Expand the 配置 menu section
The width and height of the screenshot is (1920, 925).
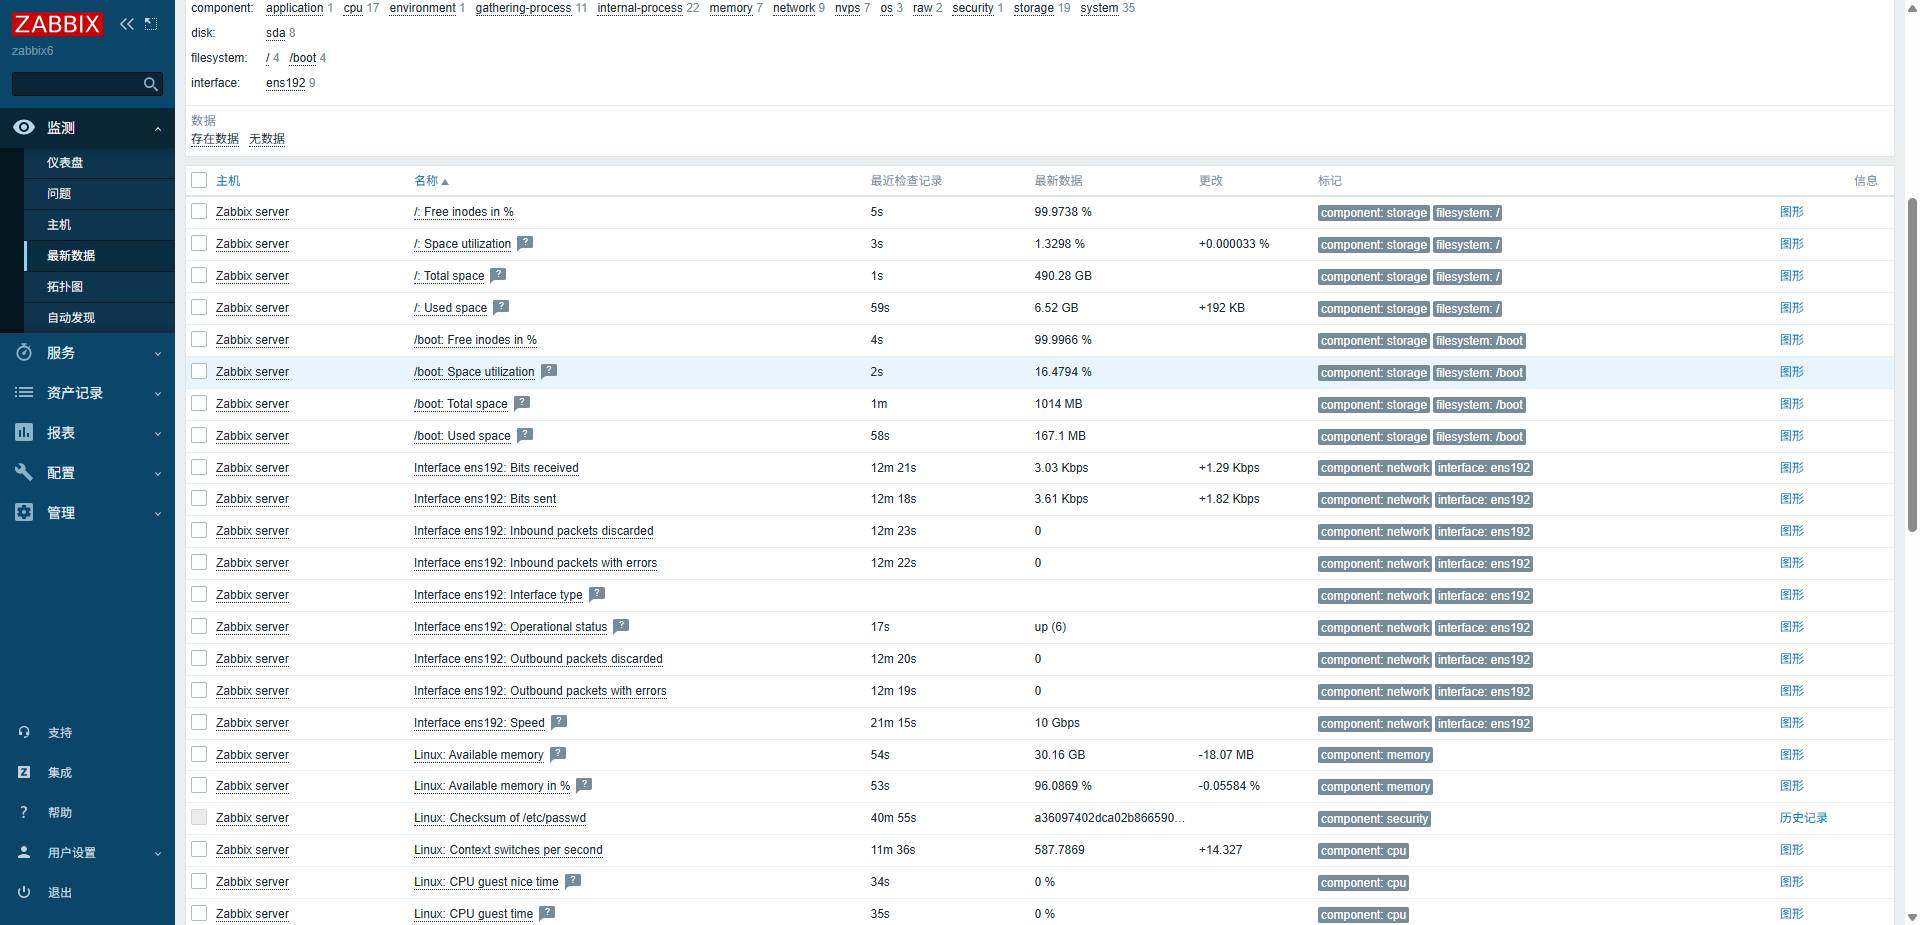[158, 473]
